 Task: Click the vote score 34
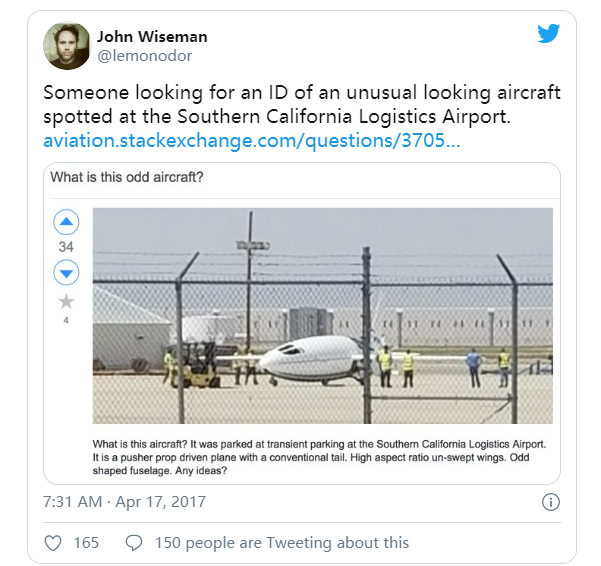[66, 247]
